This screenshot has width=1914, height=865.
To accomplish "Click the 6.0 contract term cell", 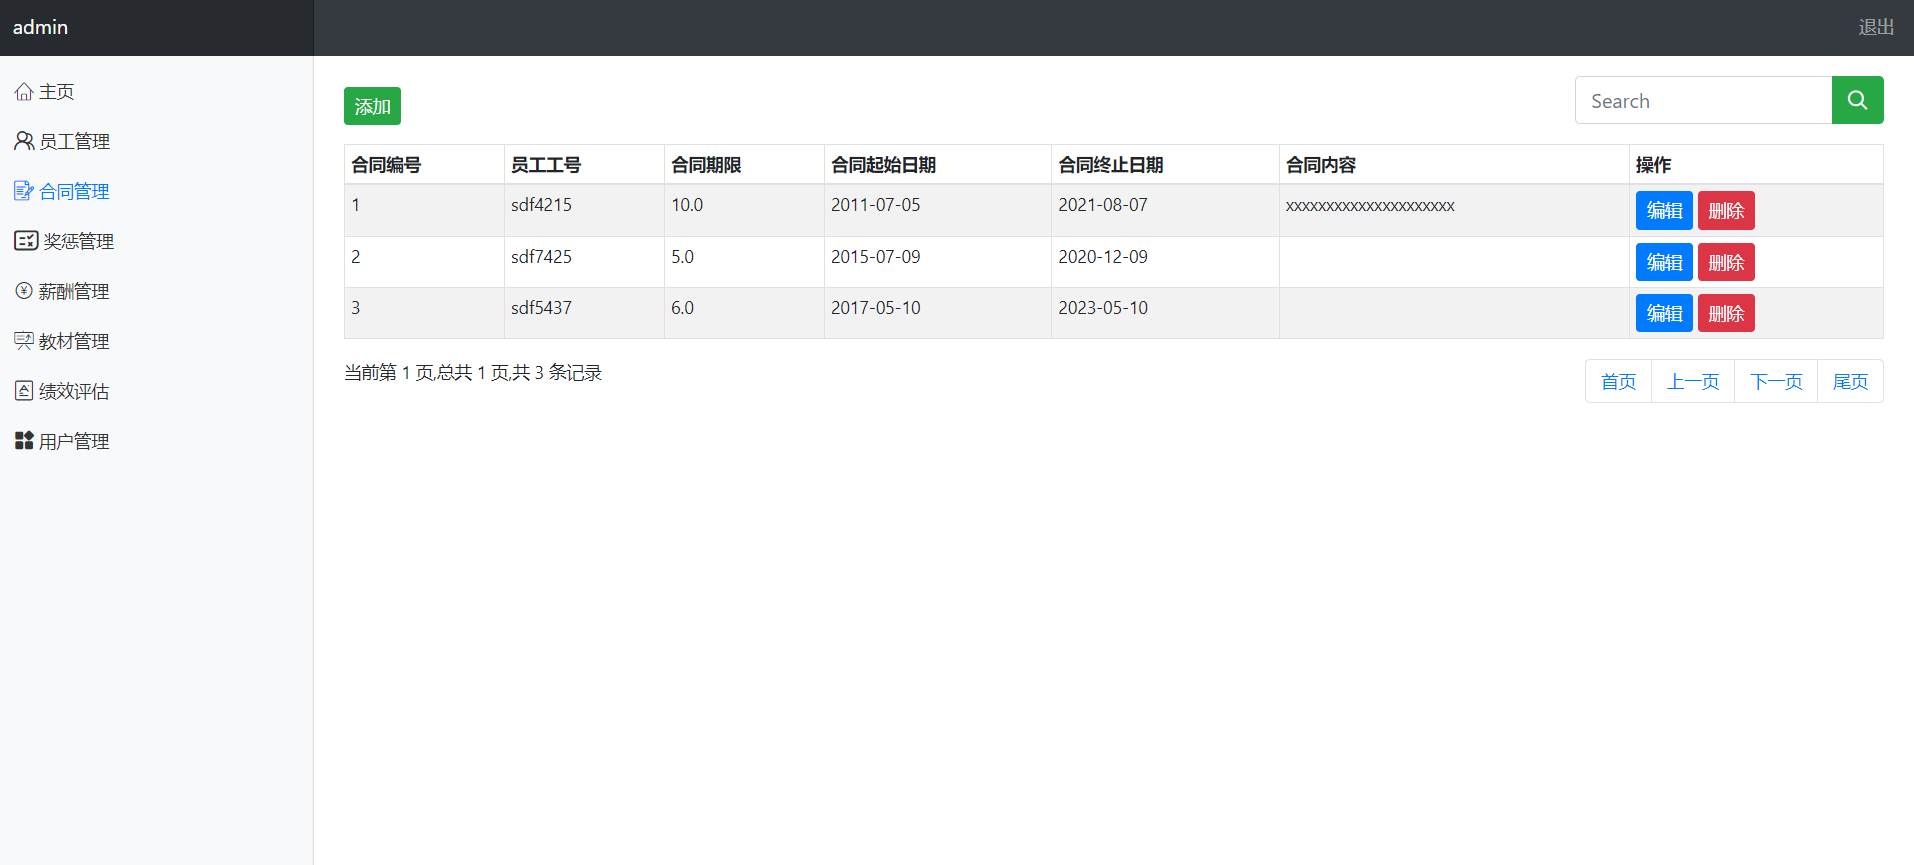I will [744, 313].
